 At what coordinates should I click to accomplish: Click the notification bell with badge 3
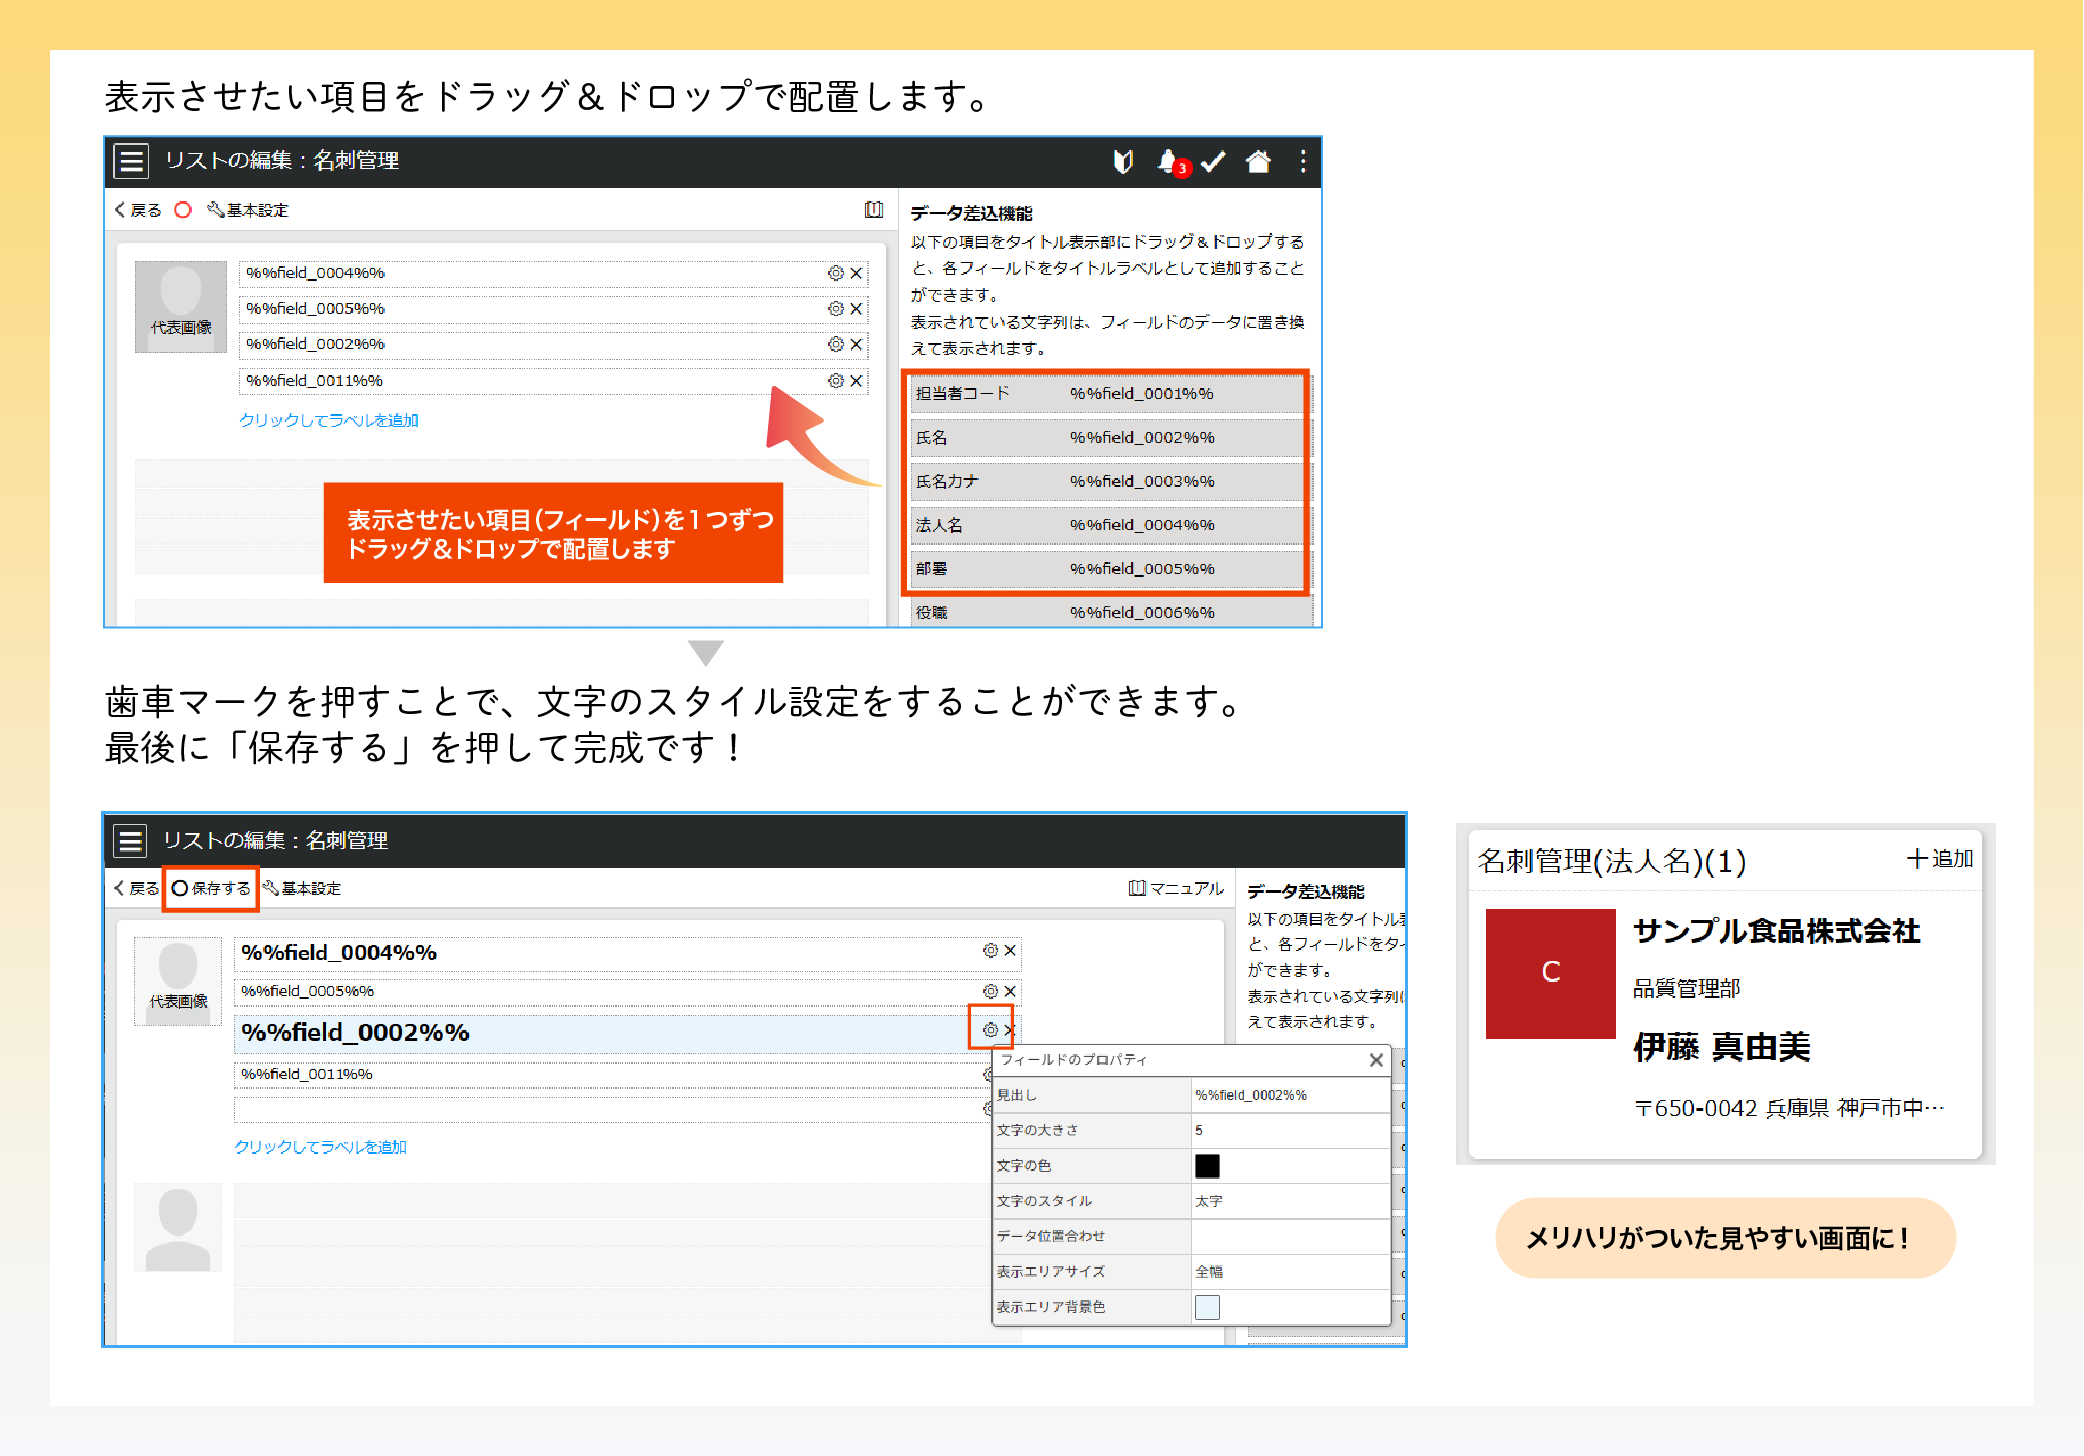tap(1168, 161)
